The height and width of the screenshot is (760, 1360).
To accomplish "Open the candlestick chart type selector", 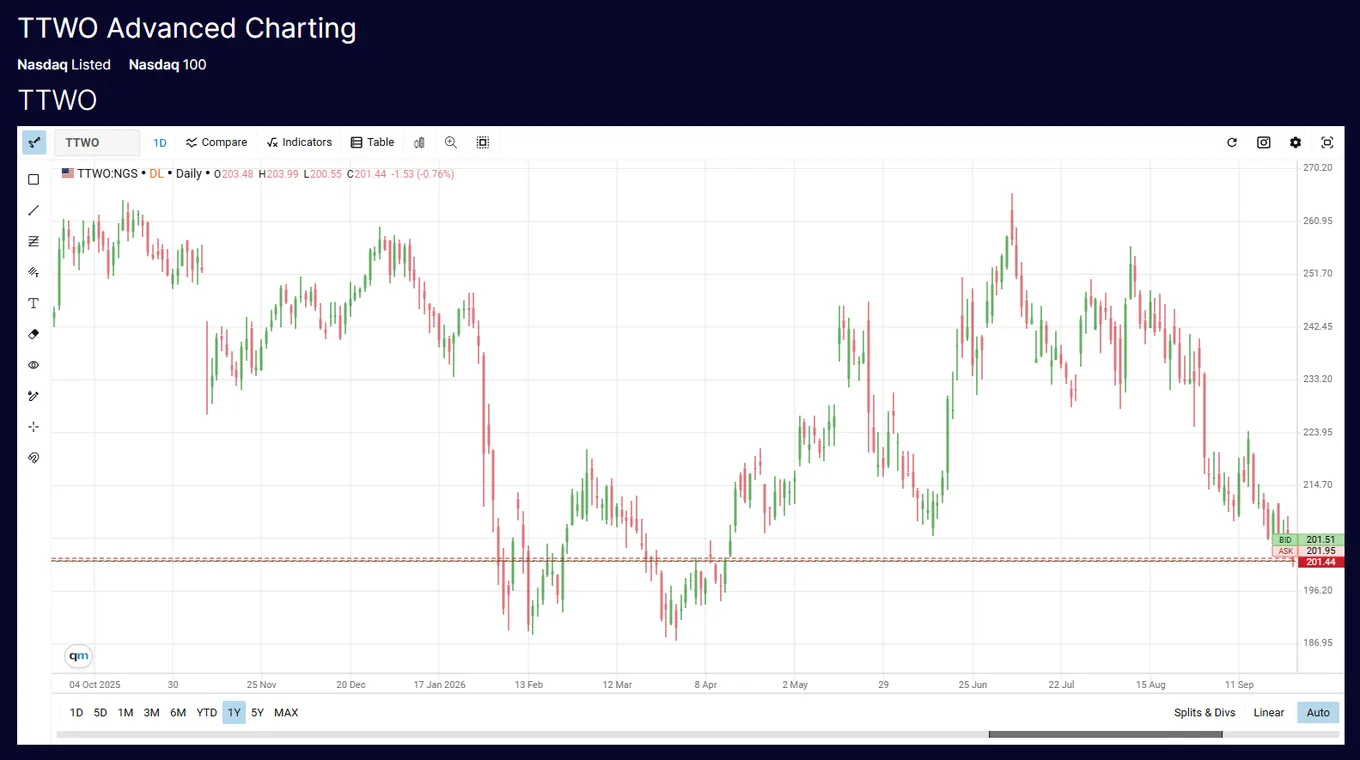I will point(420,142).
